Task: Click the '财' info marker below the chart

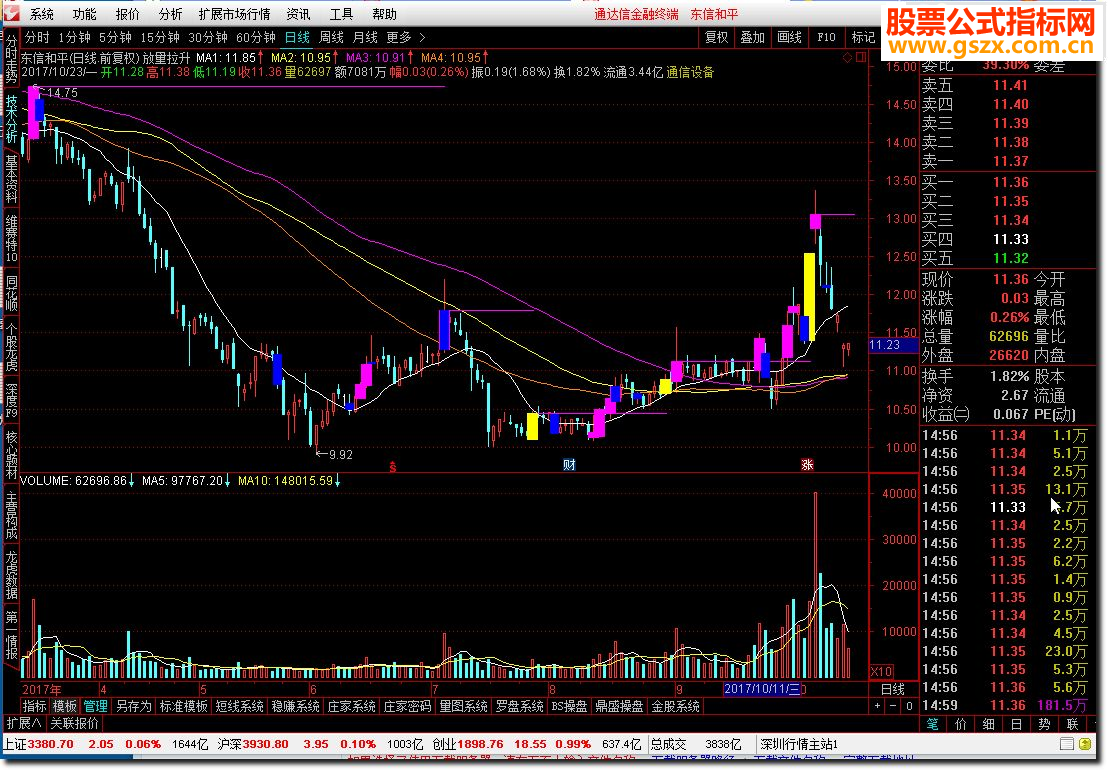Action: tap(569, 464)
